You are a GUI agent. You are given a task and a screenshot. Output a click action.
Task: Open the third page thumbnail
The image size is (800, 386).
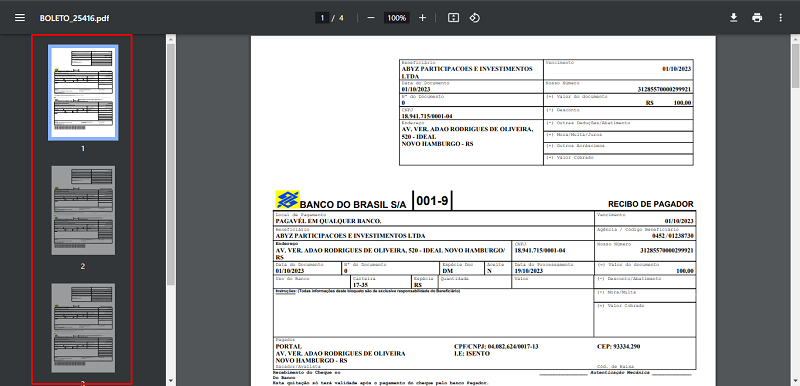pos(83,328)
